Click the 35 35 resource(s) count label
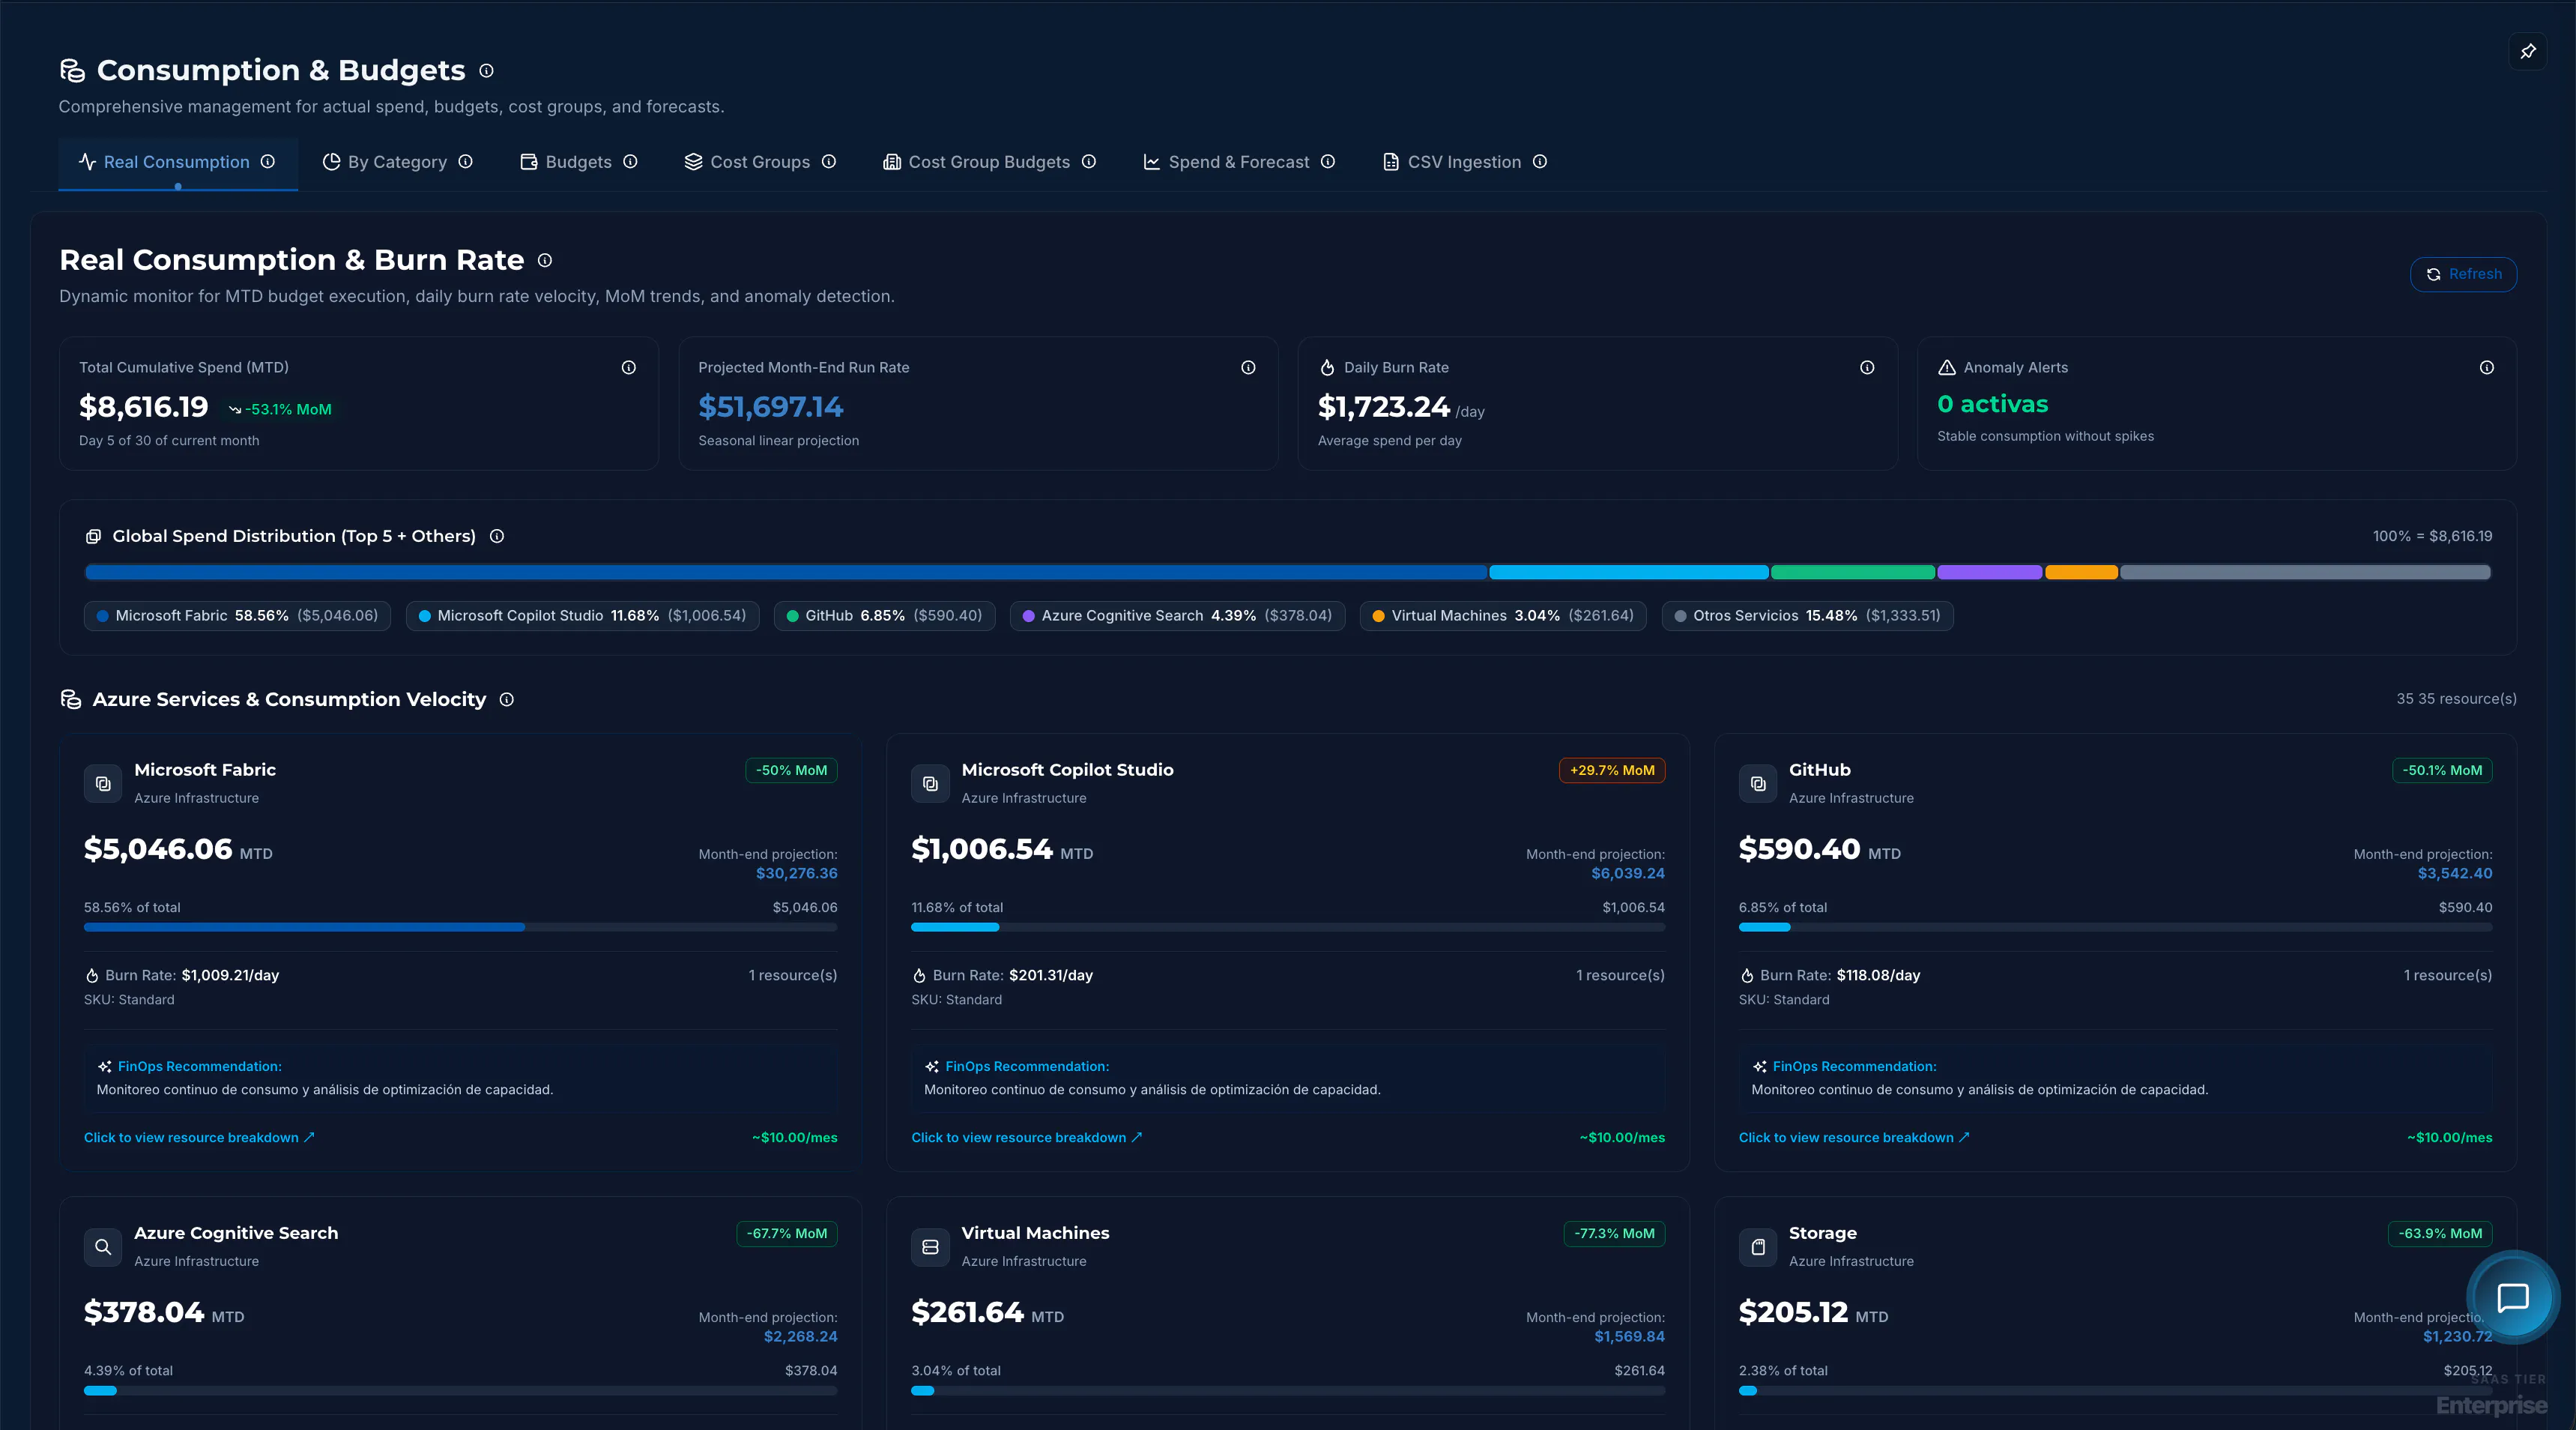 click(2456, 699)
